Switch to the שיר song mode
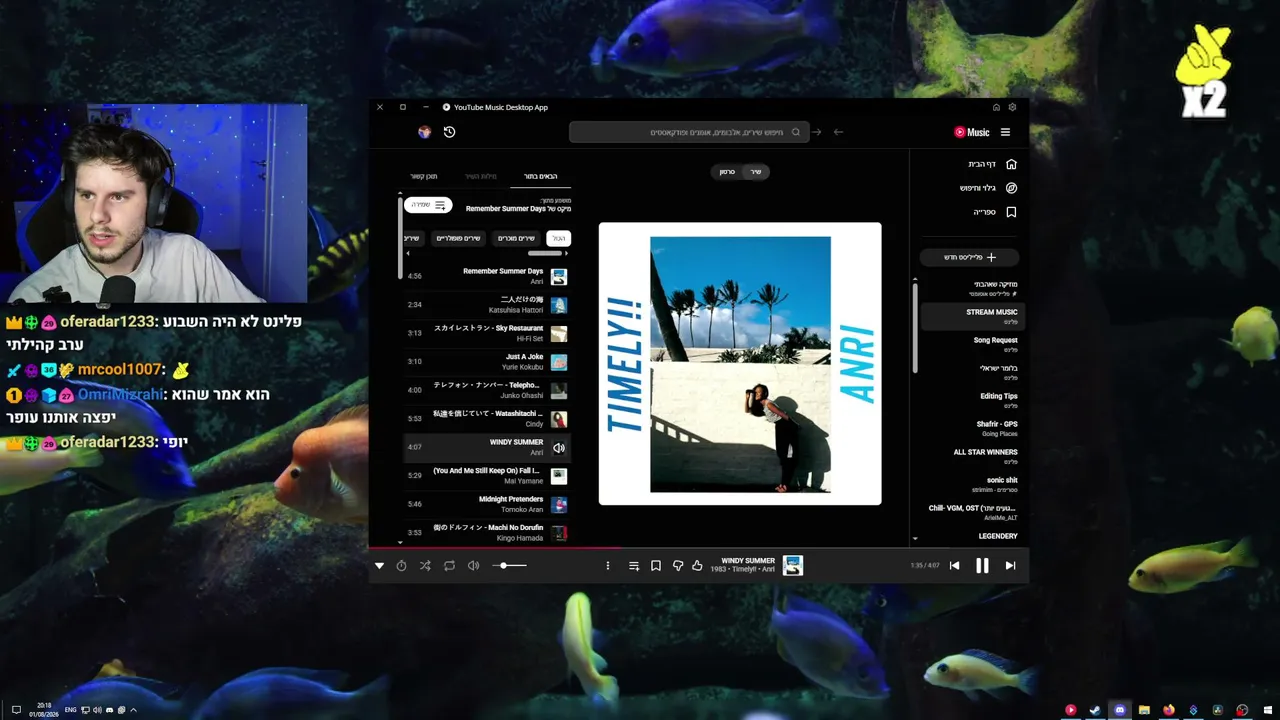 [756, 172]
